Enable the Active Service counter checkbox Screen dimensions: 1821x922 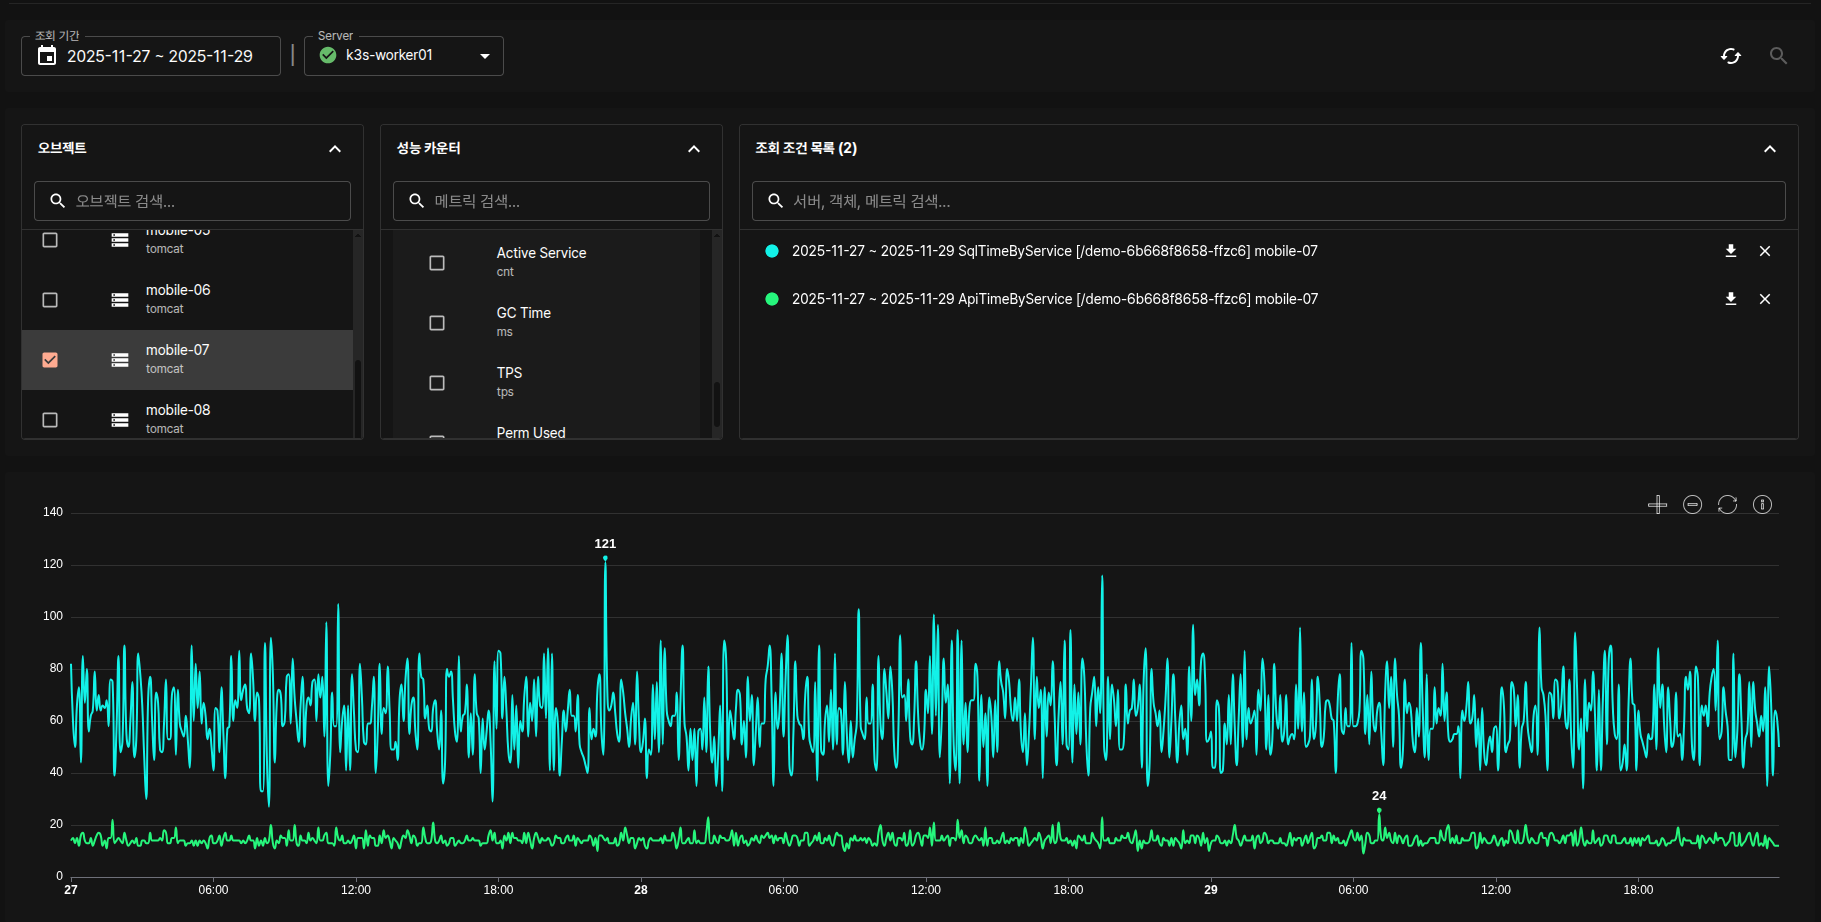click(x=437, y=263)
